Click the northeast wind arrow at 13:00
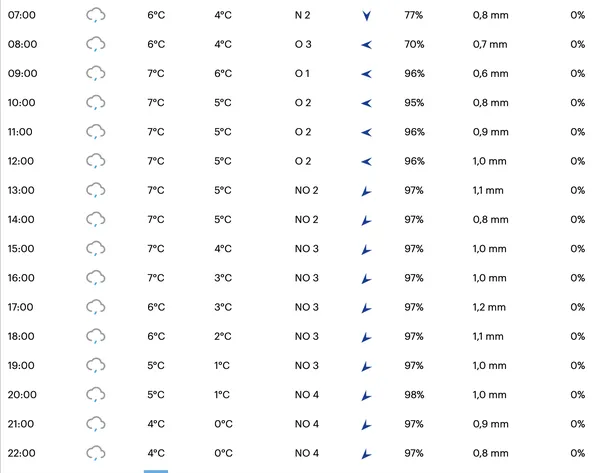The height and width of the screenshot is (473, 616). pos(366,191)
